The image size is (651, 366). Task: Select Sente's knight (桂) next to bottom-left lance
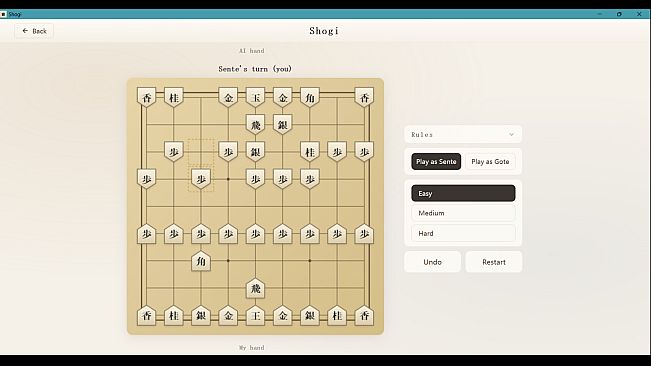[x=174, y=315]
